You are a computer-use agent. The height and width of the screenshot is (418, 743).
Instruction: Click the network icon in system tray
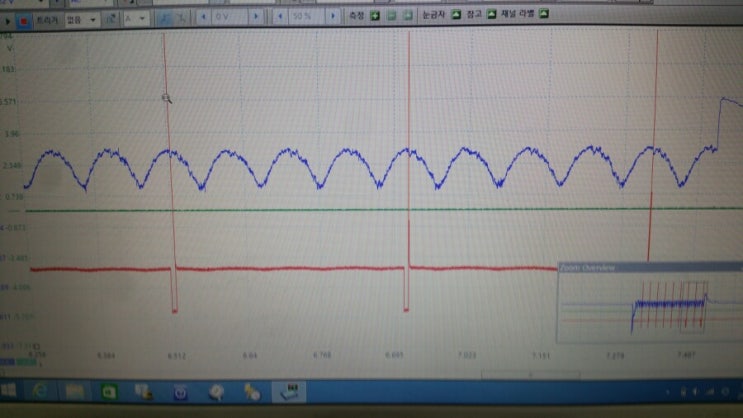point(710,391)
